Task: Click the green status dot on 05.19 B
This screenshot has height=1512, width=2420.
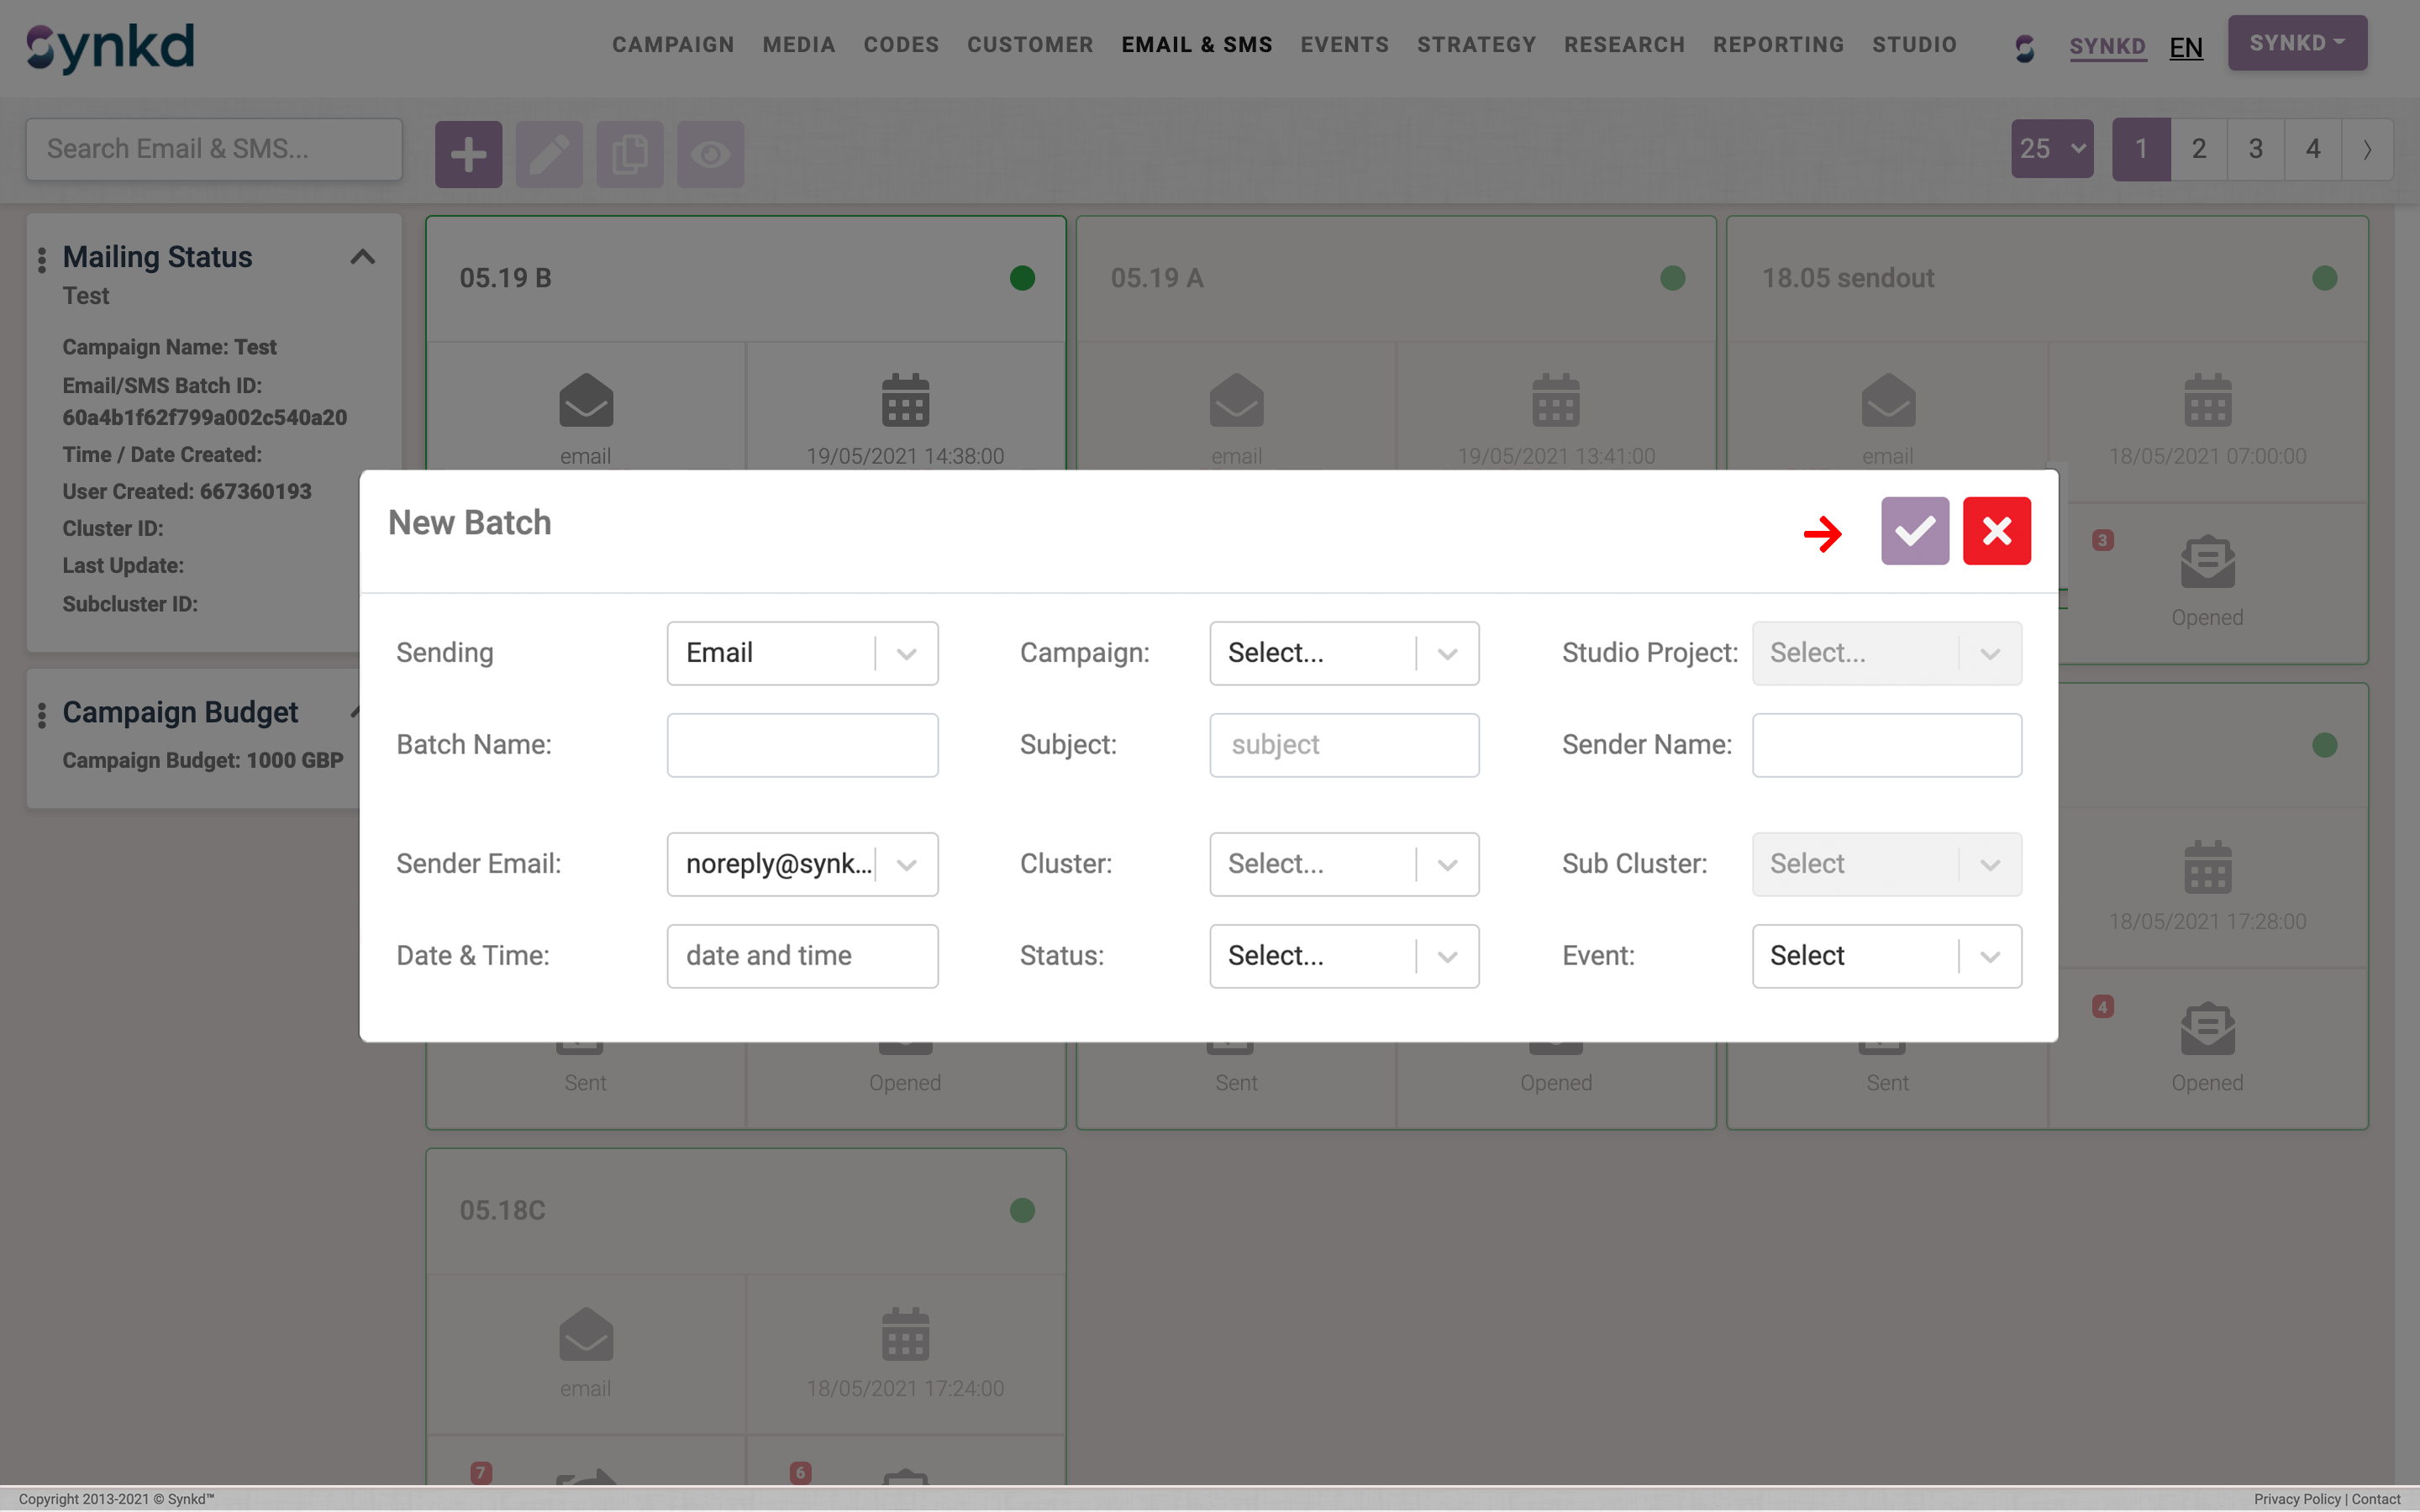Action: tap(1022, 278)
